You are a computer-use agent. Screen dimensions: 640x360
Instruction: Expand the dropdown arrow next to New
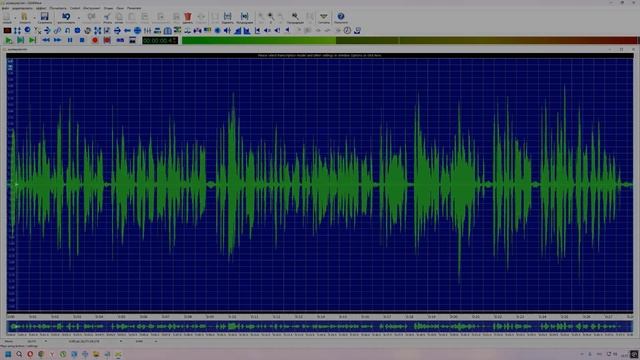pos(15,18)
